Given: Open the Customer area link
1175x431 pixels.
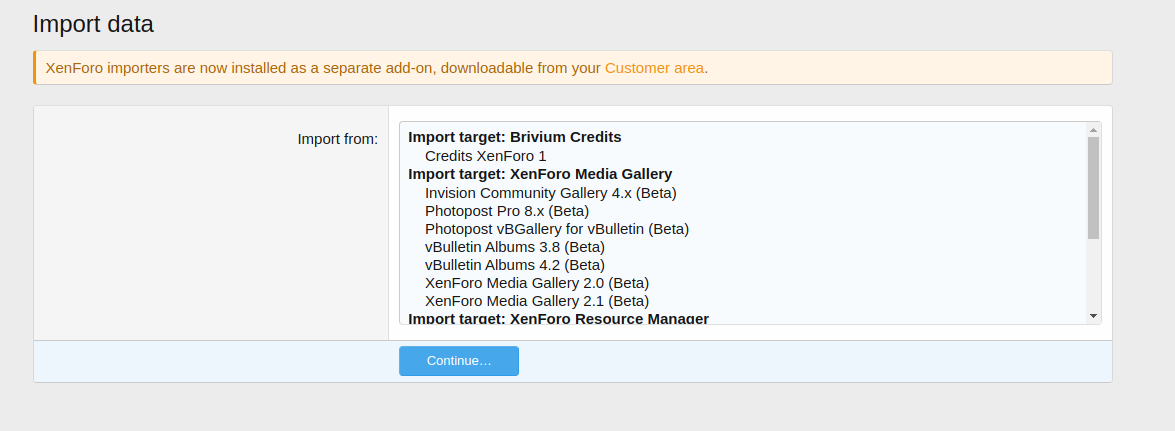Looking at the screenshot, I should coord(654,68).
